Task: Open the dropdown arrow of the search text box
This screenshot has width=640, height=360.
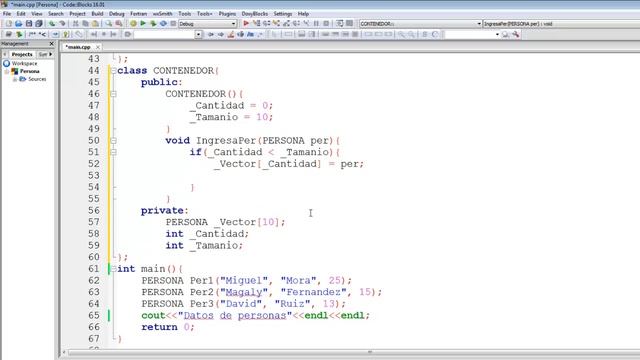Action: click(198, 35)
